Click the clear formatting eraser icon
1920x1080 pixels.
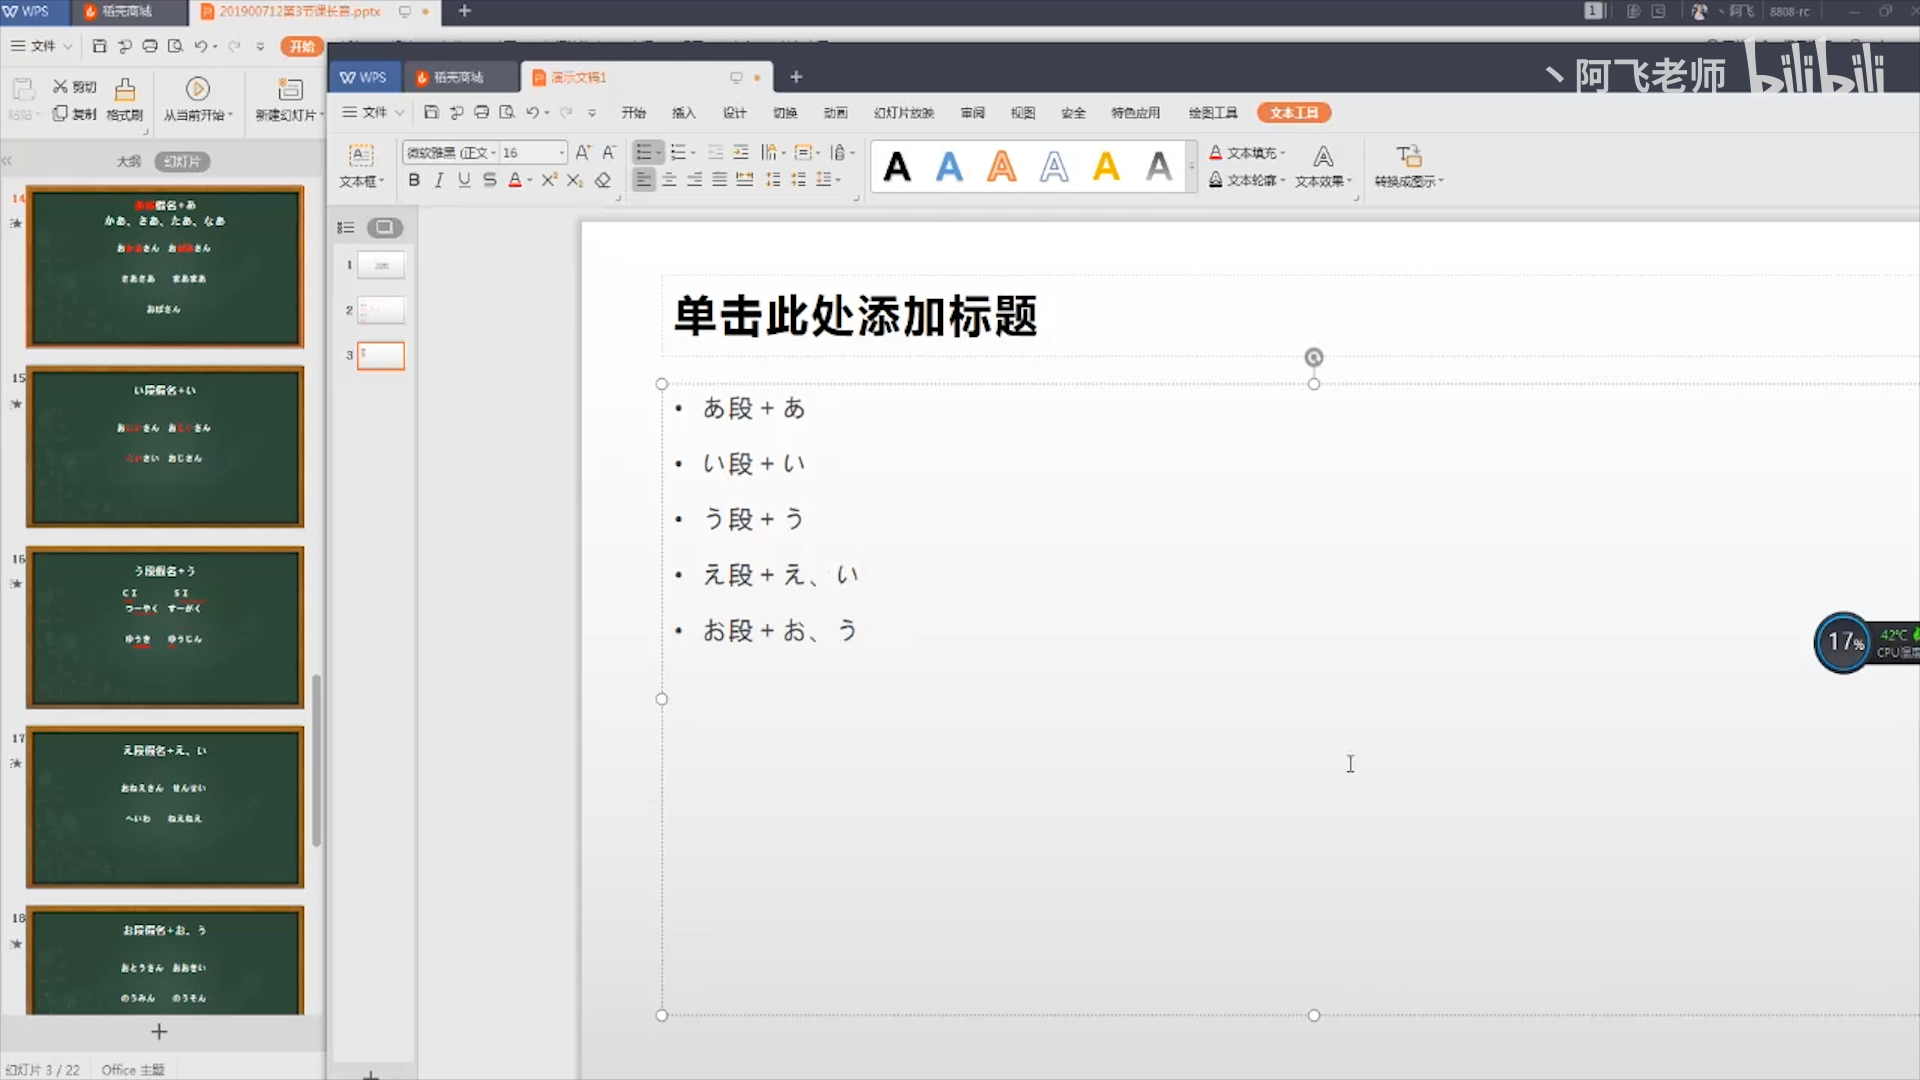point(602,180)
